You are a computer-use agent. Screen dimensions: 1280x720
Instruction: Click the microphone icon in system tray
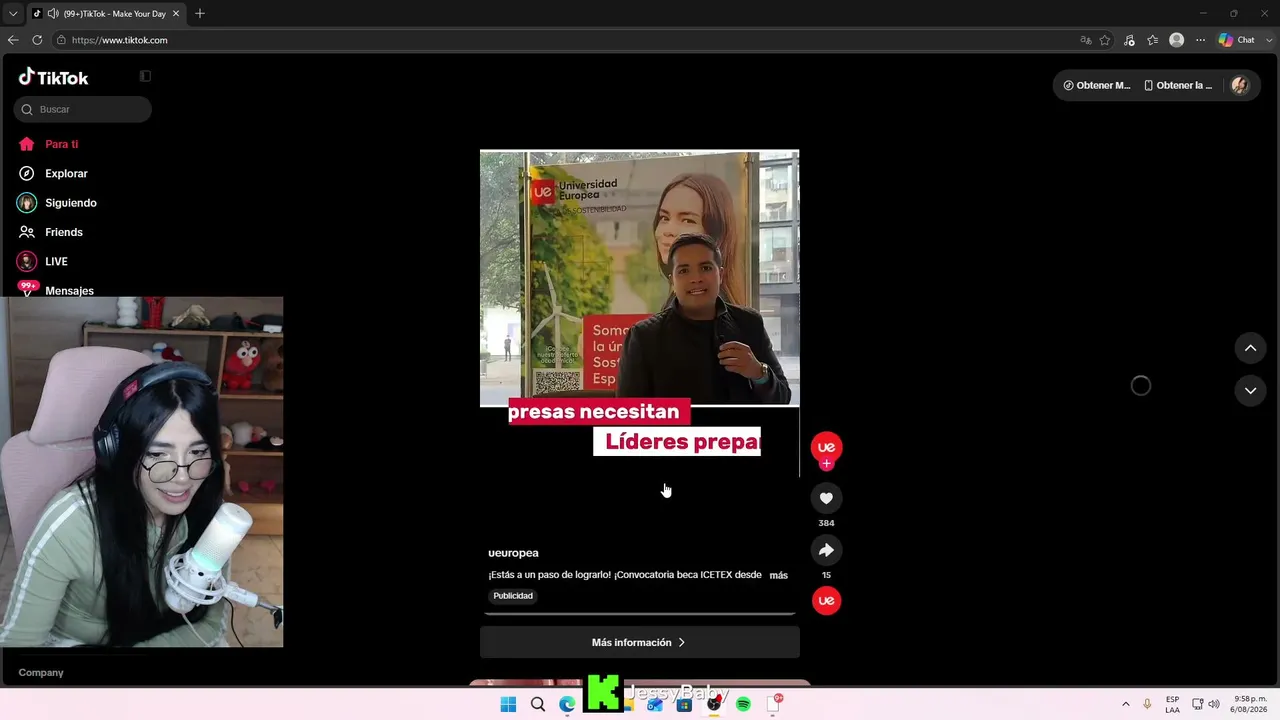1147,704
